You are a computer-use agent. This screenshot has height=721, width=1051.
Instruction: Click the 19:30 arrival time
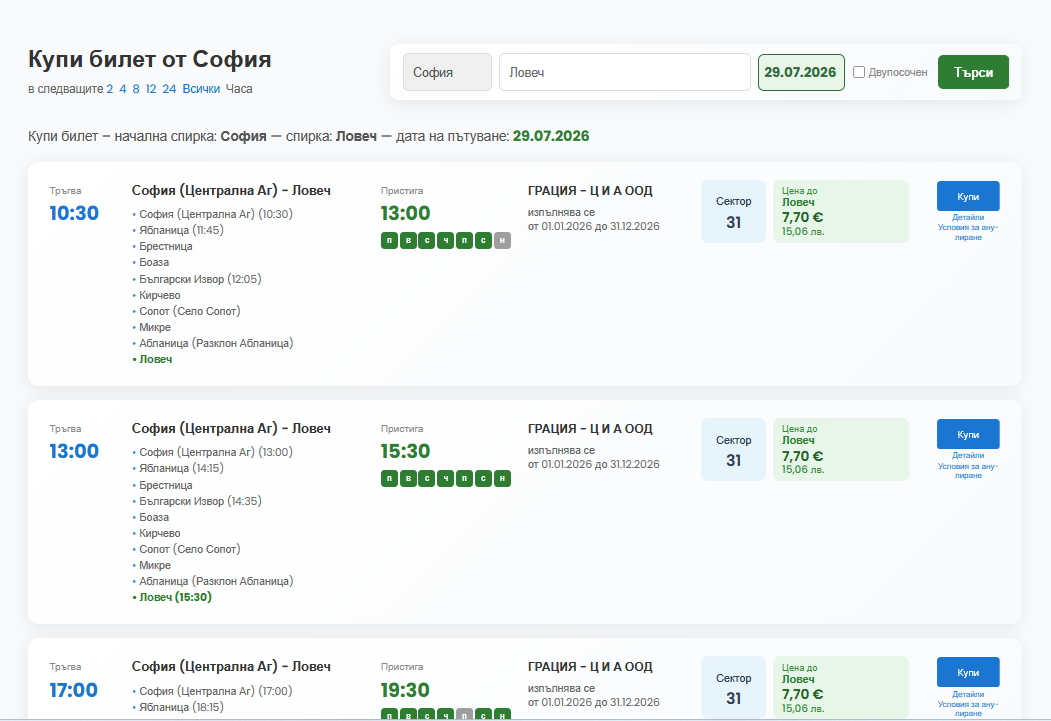tap(405, 690)
